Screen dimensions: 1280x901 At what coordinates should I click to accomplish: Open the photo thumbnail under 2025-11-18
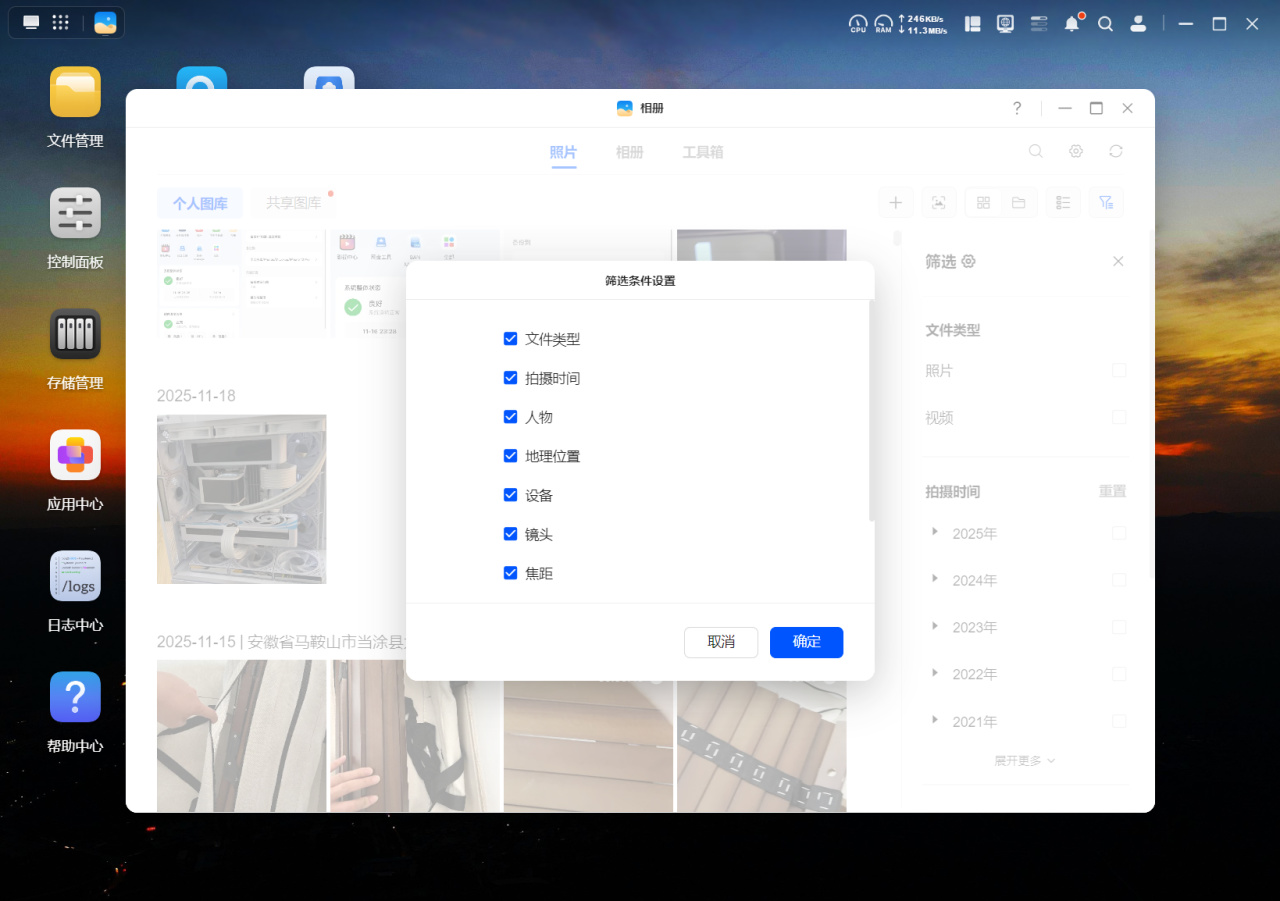tap(242, 499)
